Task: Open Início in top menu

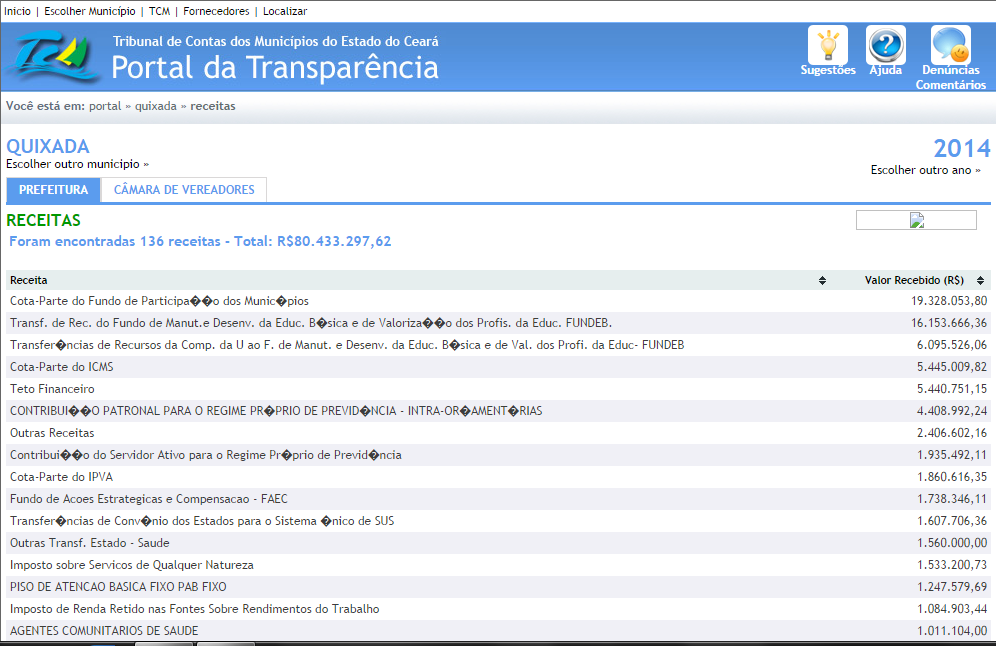Action: pos(17,11)
